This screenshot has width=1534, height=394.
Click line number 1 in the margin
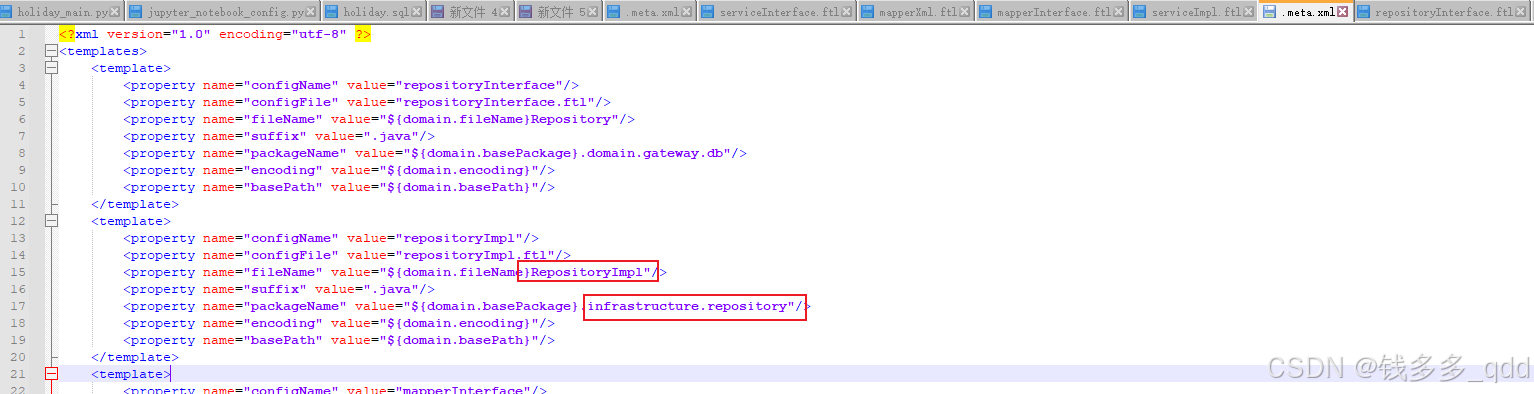pos(21,34)
